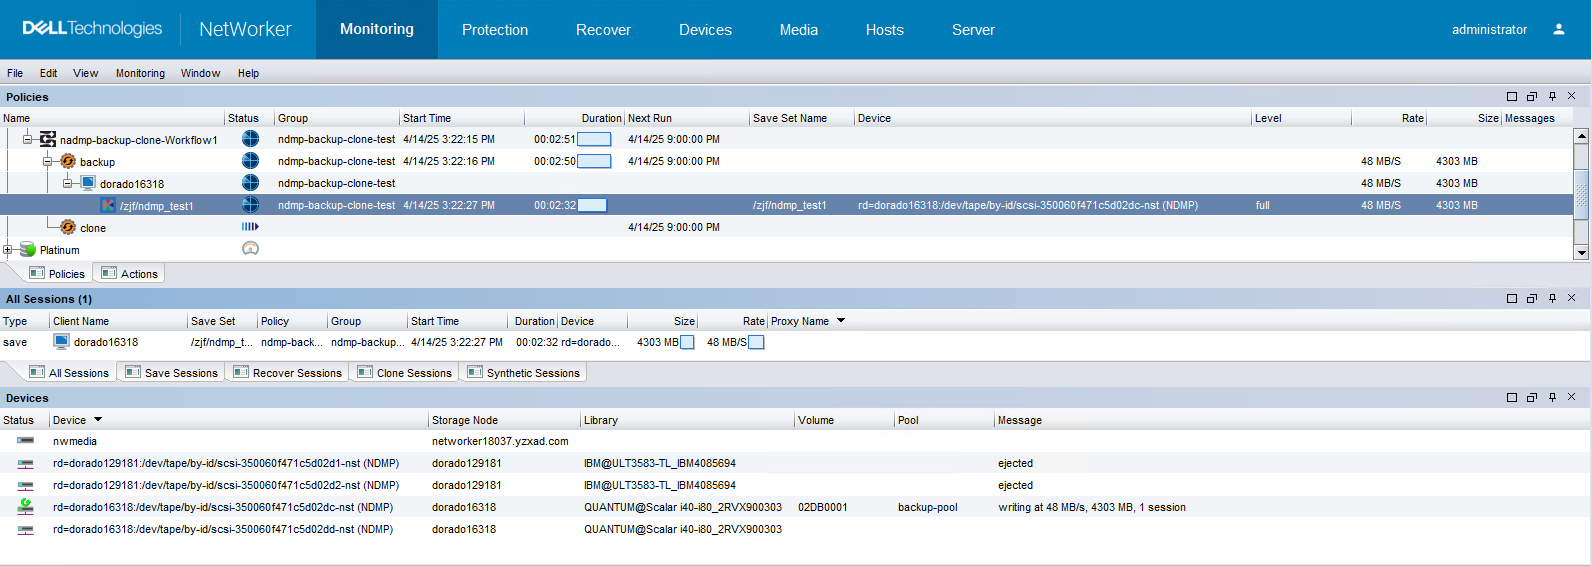Open the Monitoring tab in top navigation

click(x=377, y=29)
